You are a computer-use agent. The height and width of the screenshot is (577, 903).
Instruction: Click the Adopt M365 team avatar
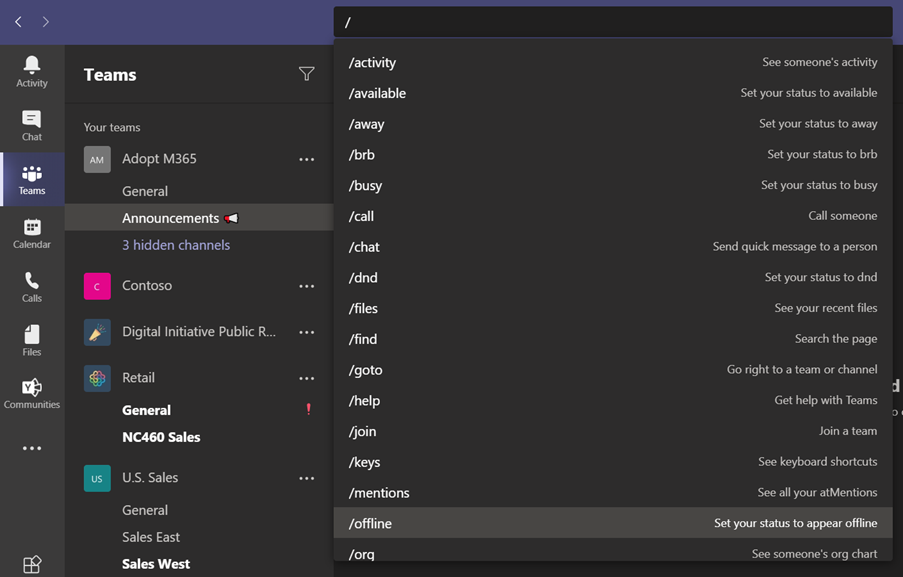[x=97, y=160]
